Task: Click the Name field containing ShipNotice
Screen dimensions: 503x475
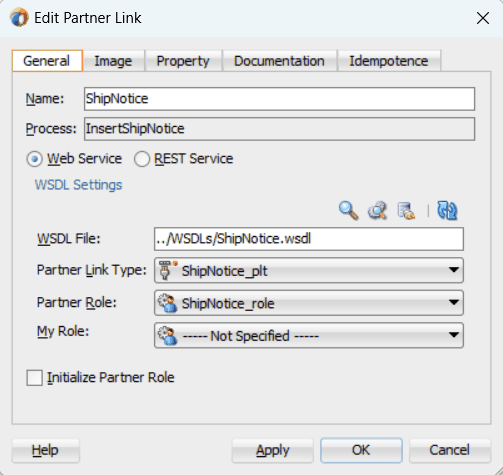Action: [279, 99]
